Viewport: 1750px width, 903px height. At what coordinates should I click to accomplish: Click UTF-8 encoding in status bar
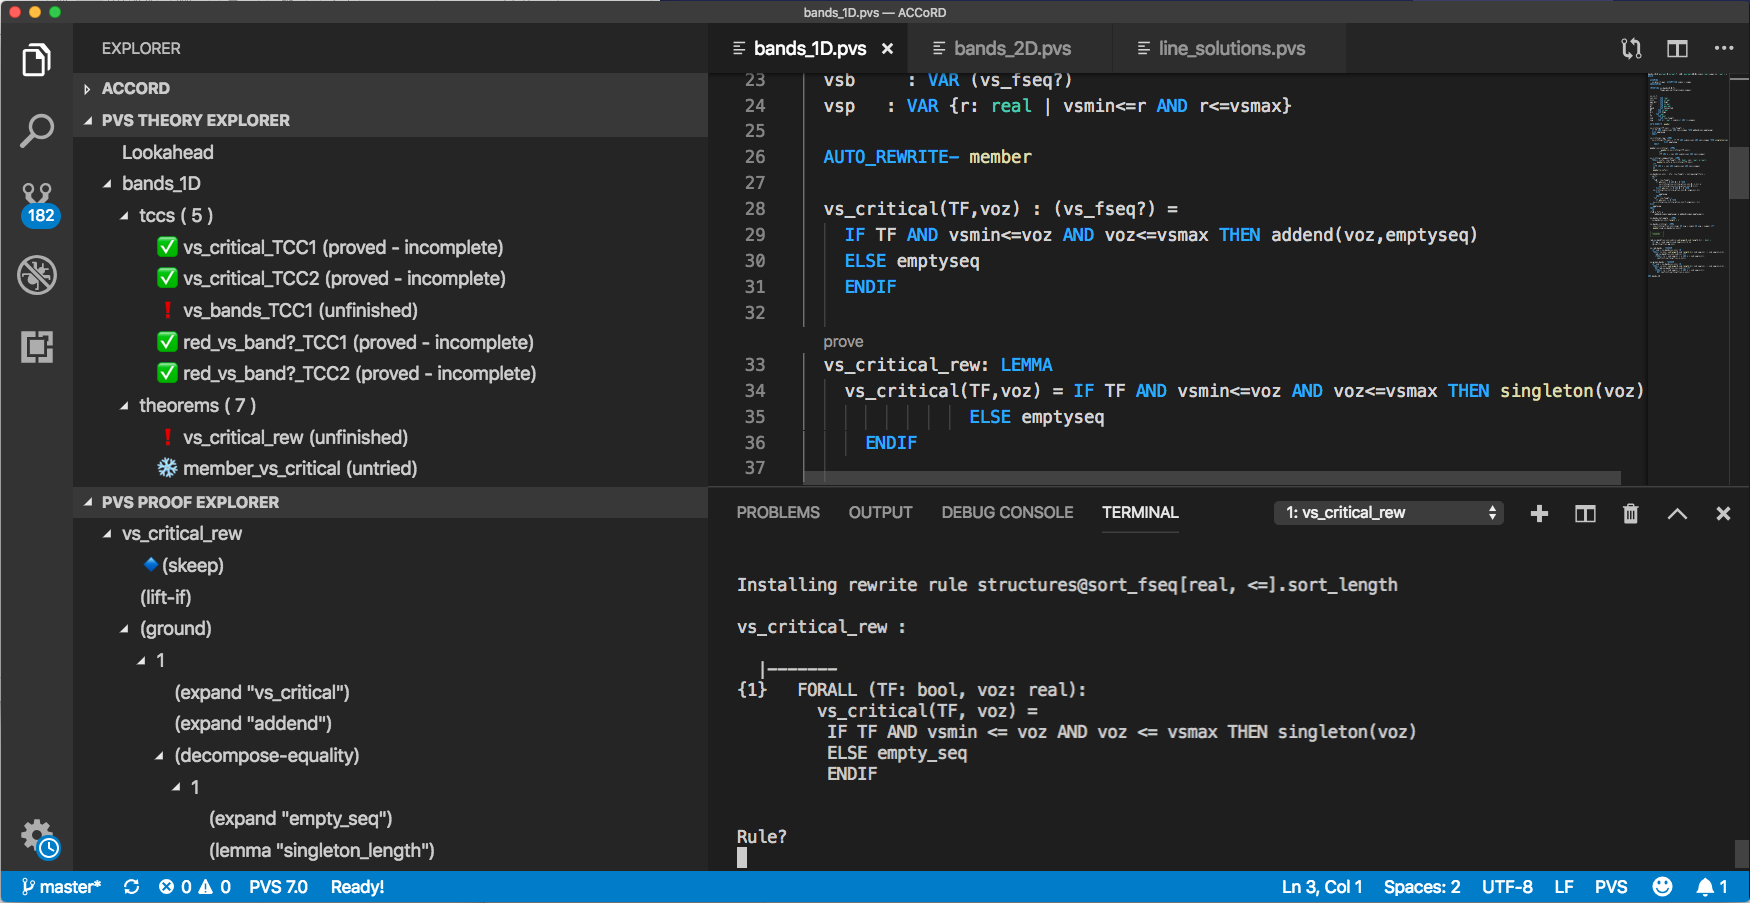click(1507, 886)
